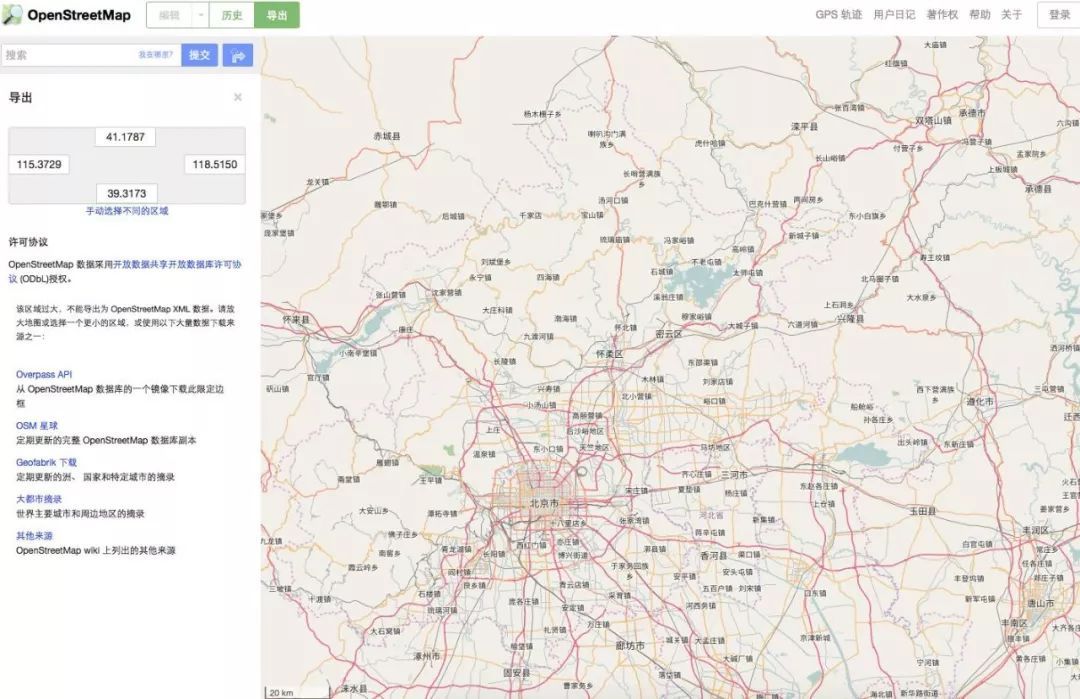Click the 滦平县 label on the map
Viewport: 1080px width, 699px height.
point(804,127)
